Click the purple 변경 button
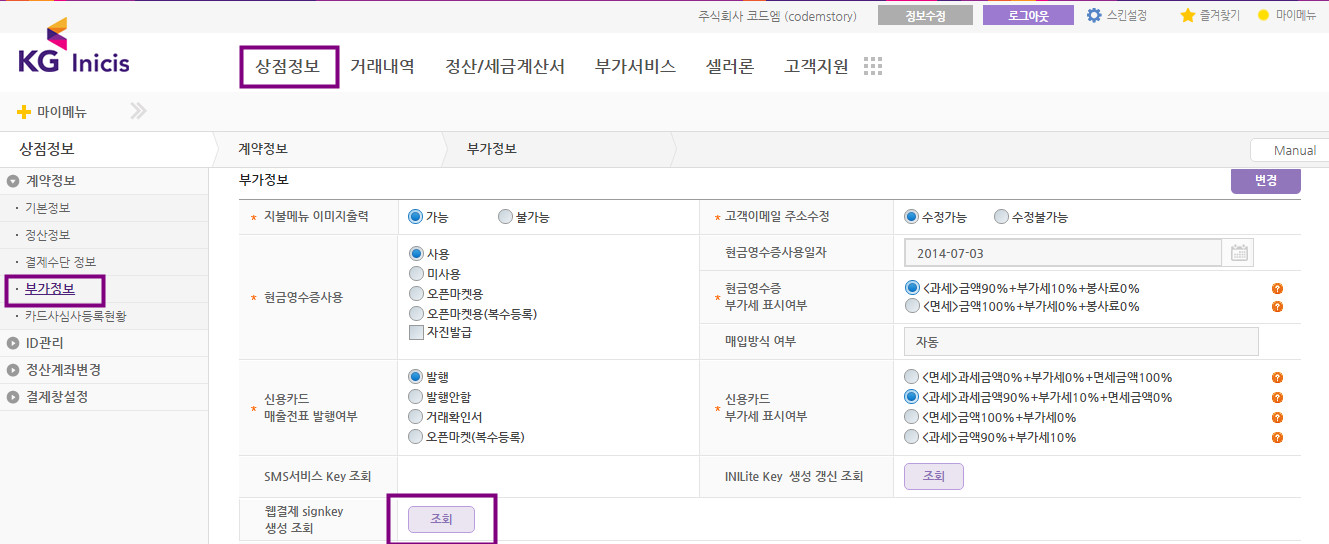This screenshot has width=1329, height=544. click(x=1266, y=181)
